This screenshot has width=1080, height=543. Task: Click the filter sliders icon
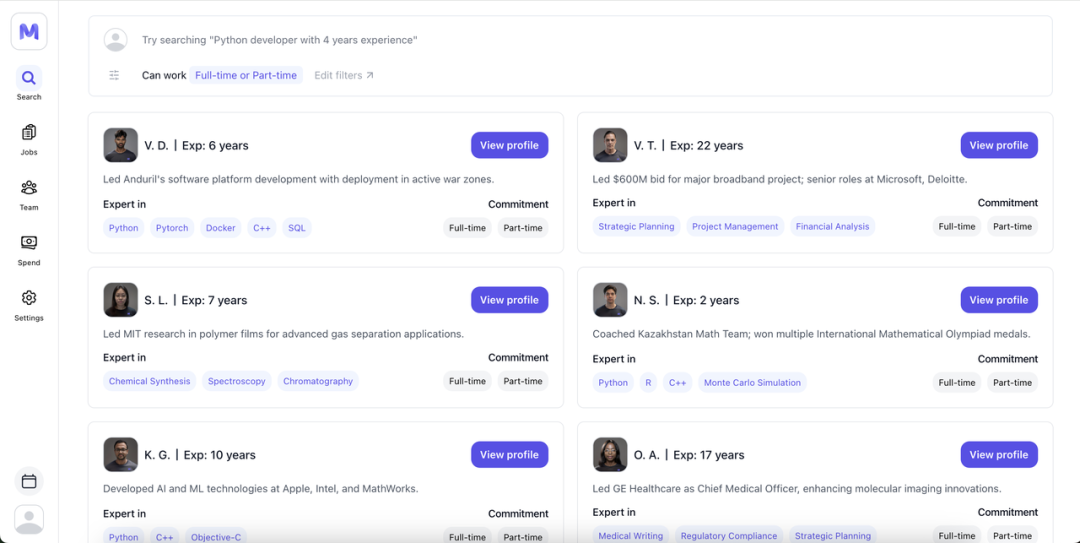114,75
